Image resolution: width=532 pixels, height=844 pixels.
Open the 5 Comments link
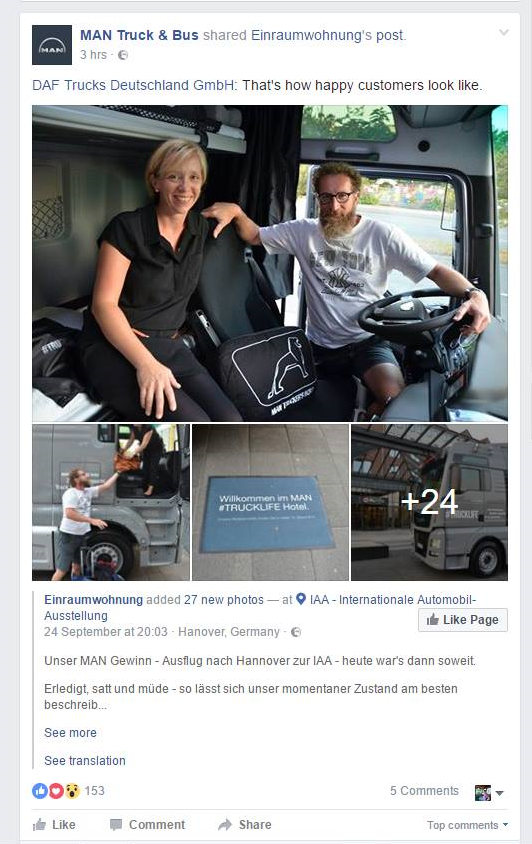click(424, 791)
